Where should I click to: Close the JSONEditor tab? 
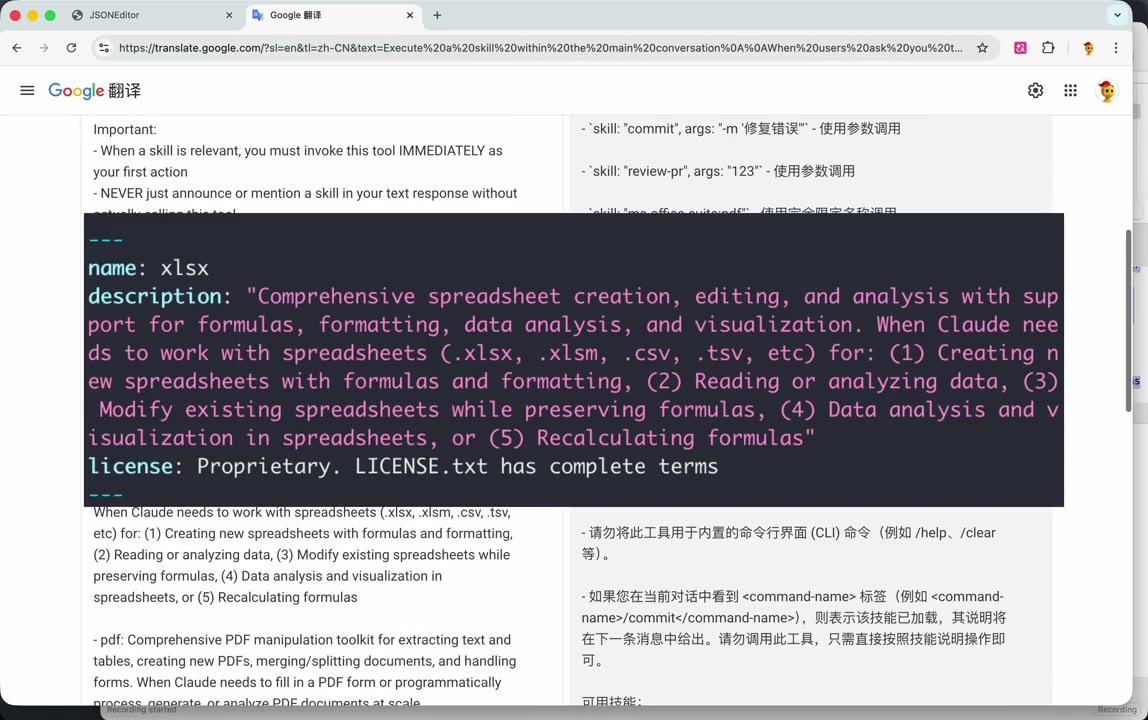pyautogui.click(x=229, y=15)
